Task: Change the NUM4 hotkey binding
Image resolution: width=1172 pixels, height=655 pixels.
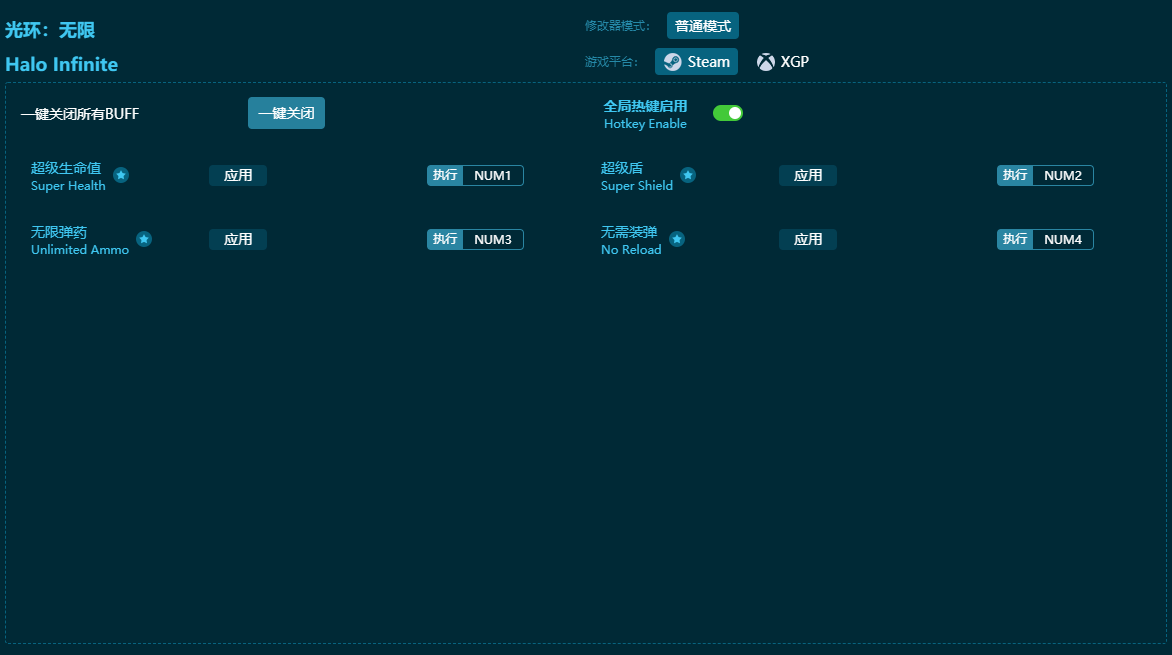Action: coord(1062,240)
